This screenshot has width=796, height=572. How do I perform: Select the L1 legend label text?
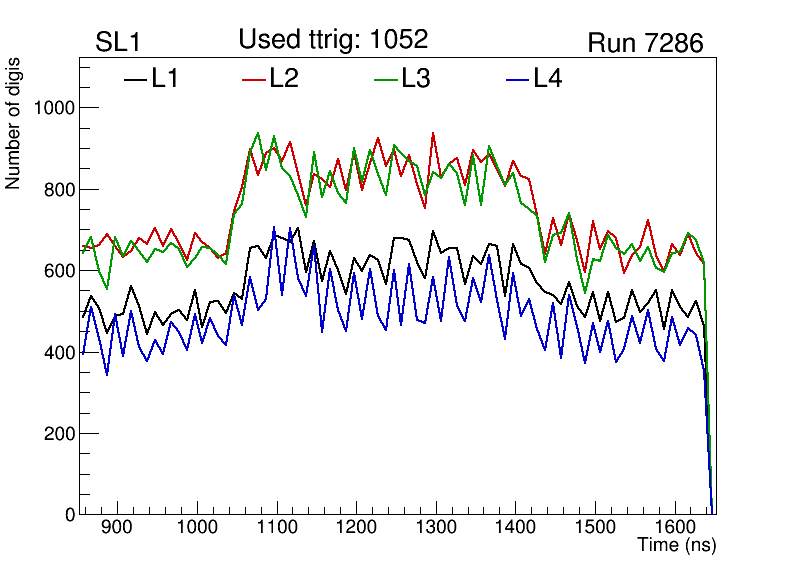165,79
